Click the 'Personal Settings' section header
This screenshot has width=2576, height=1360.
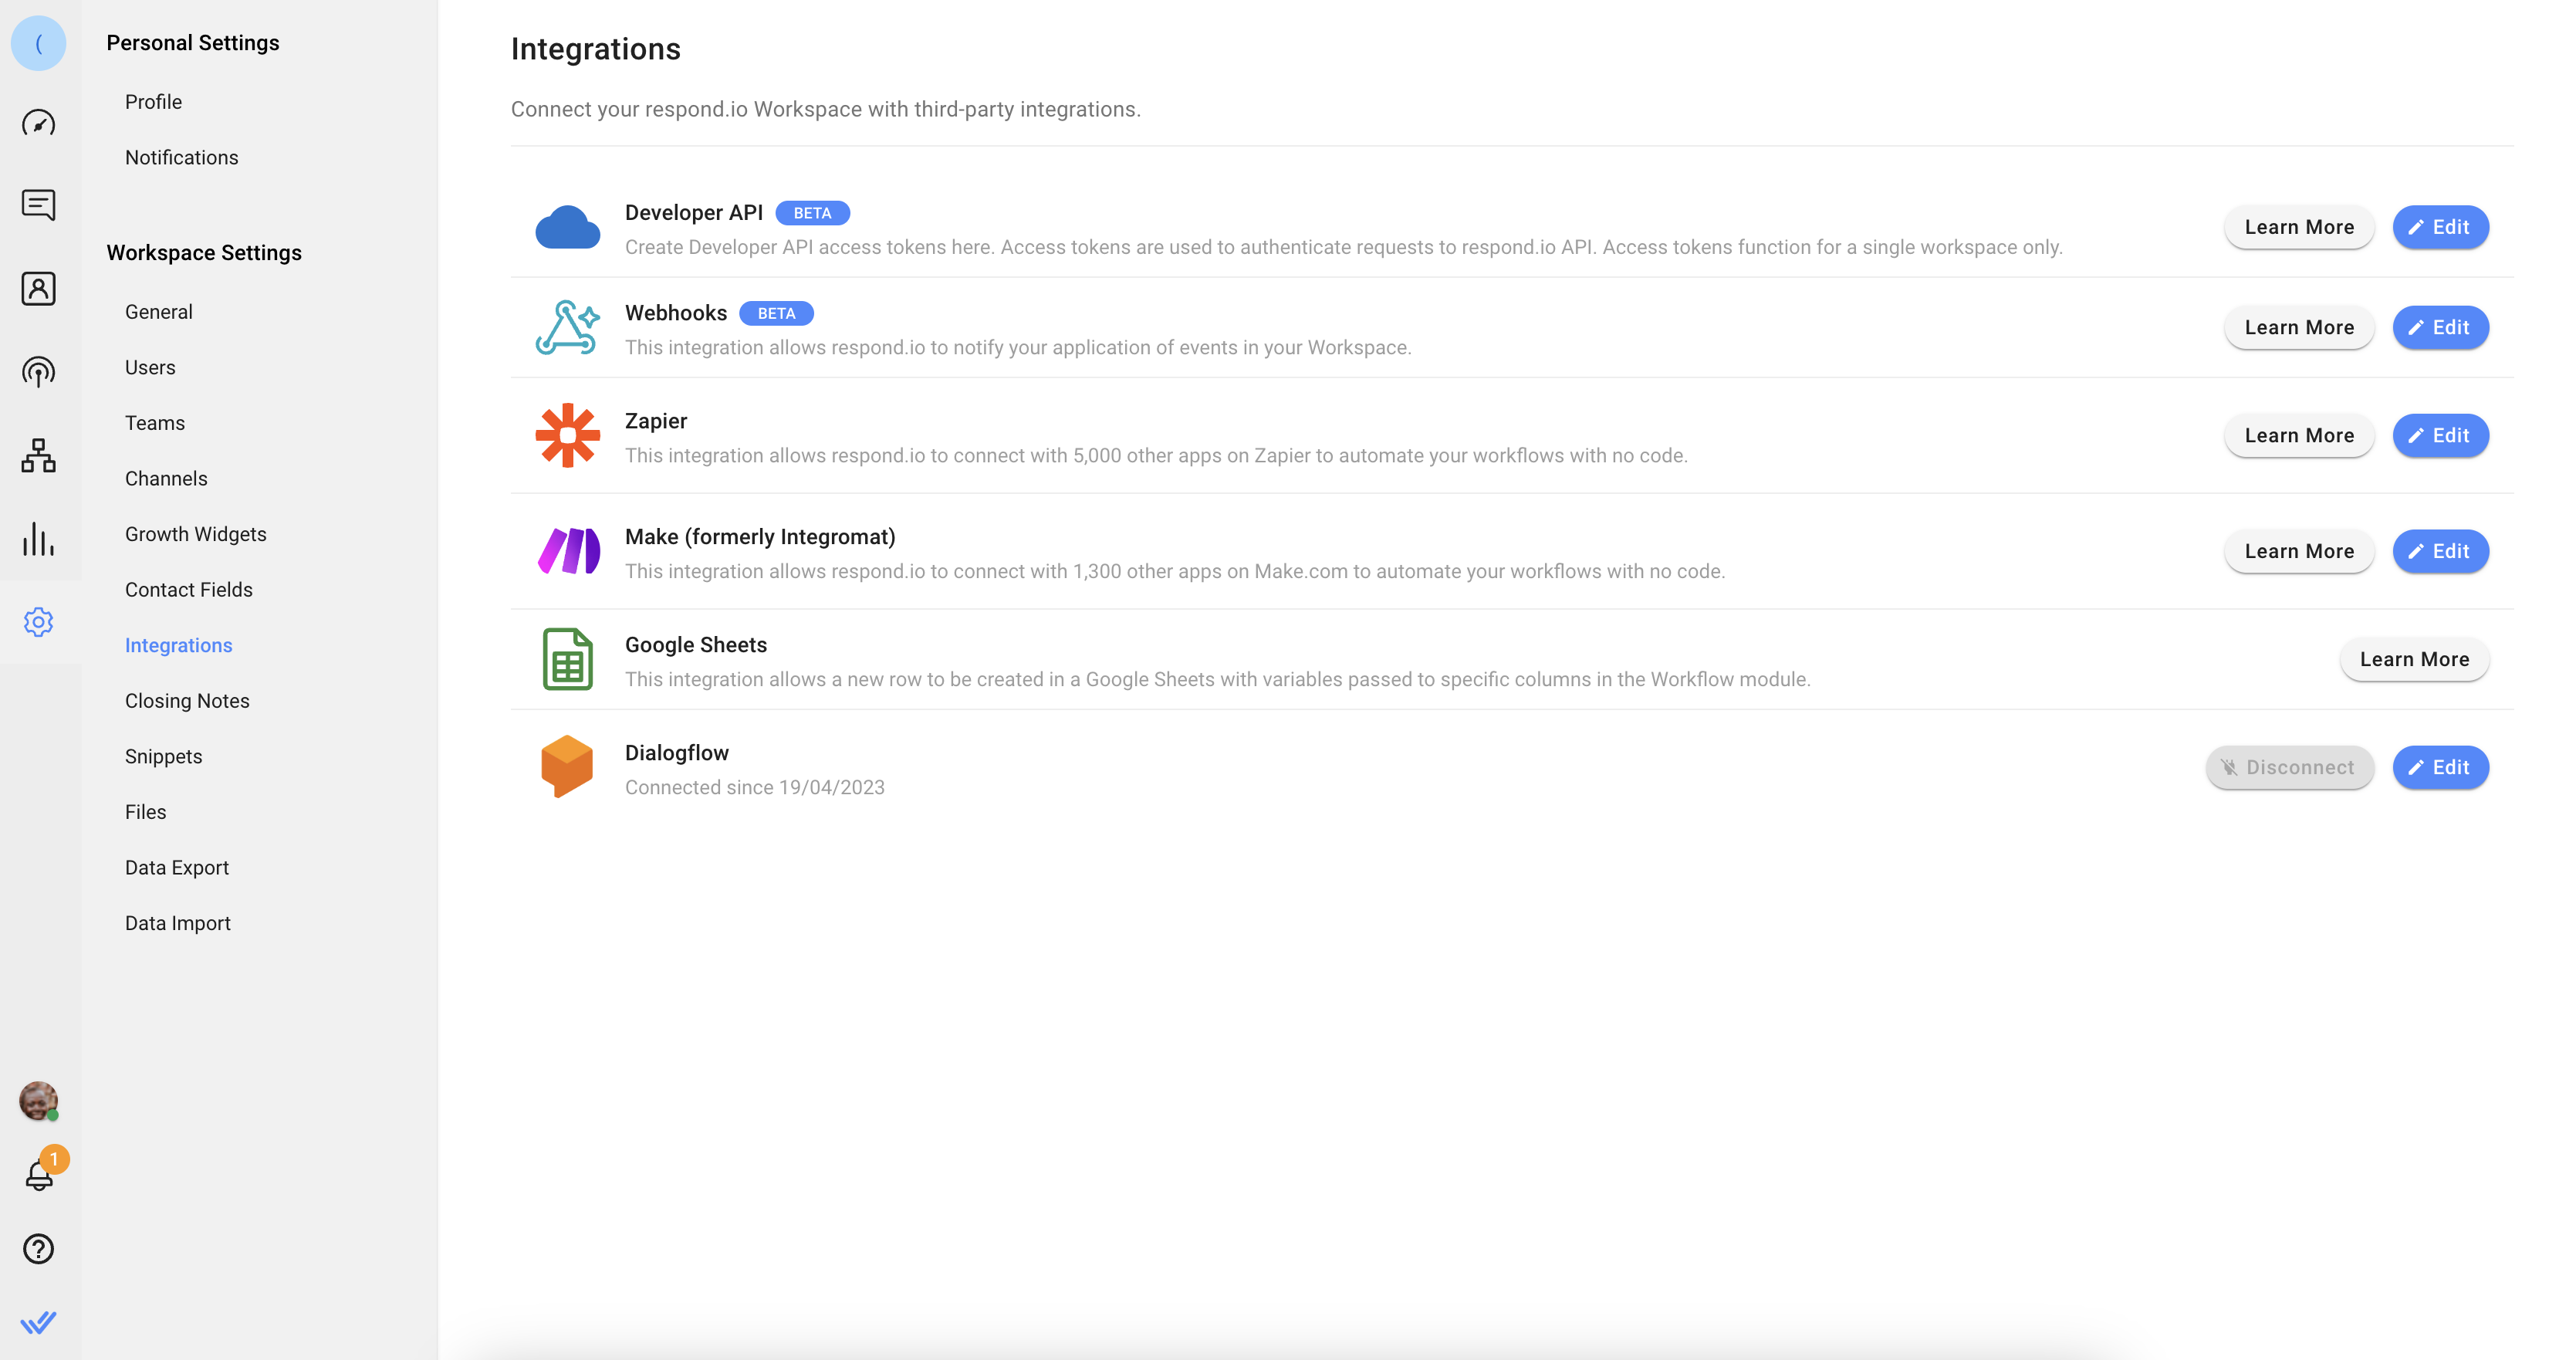click(x=193, y=42)
